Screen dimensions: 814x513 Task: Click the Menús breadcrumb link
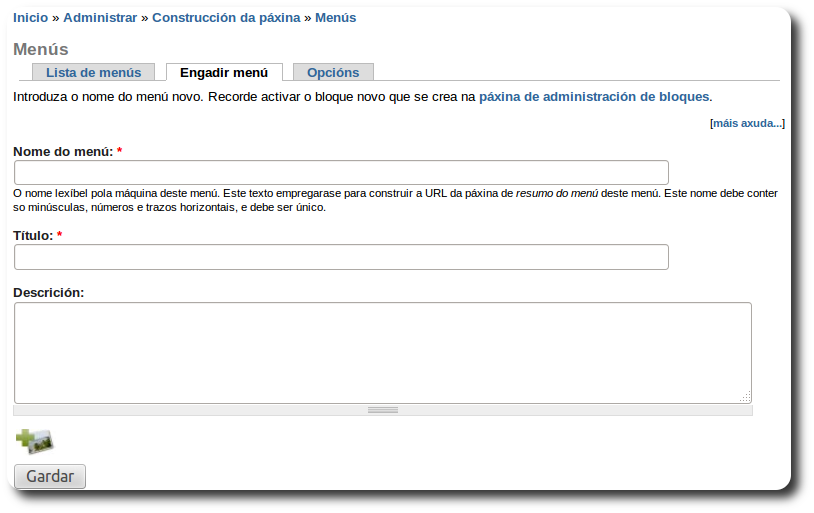click(335, 18)
